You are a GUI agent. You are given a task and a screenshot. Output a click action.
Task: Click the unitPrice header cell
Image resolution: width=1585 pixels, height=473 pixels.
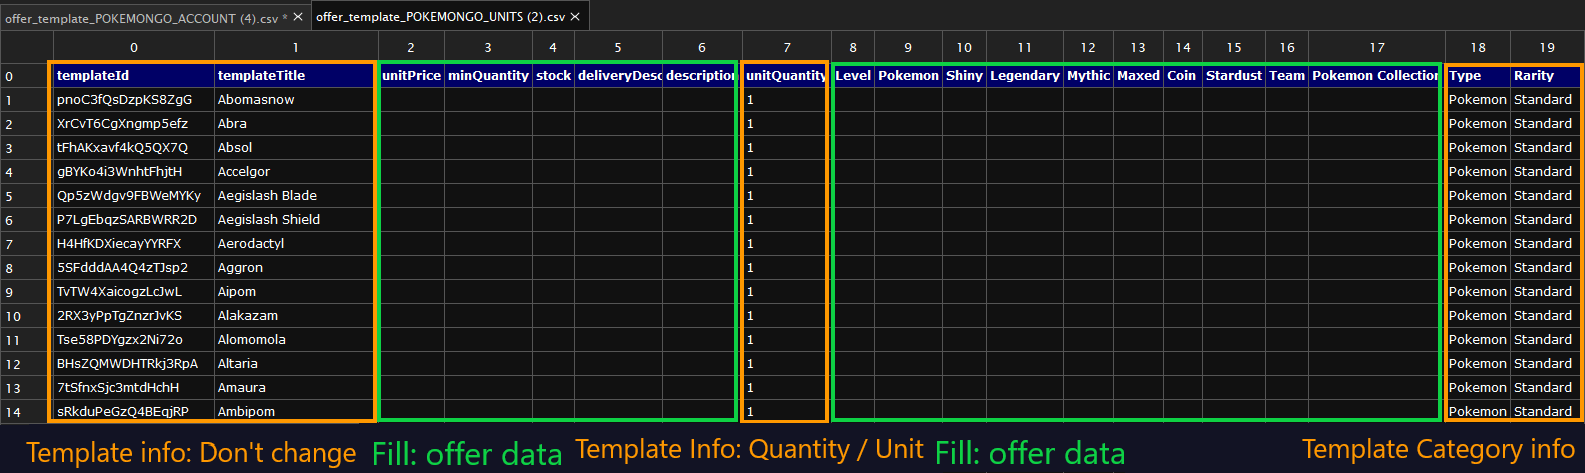[411, 76]
